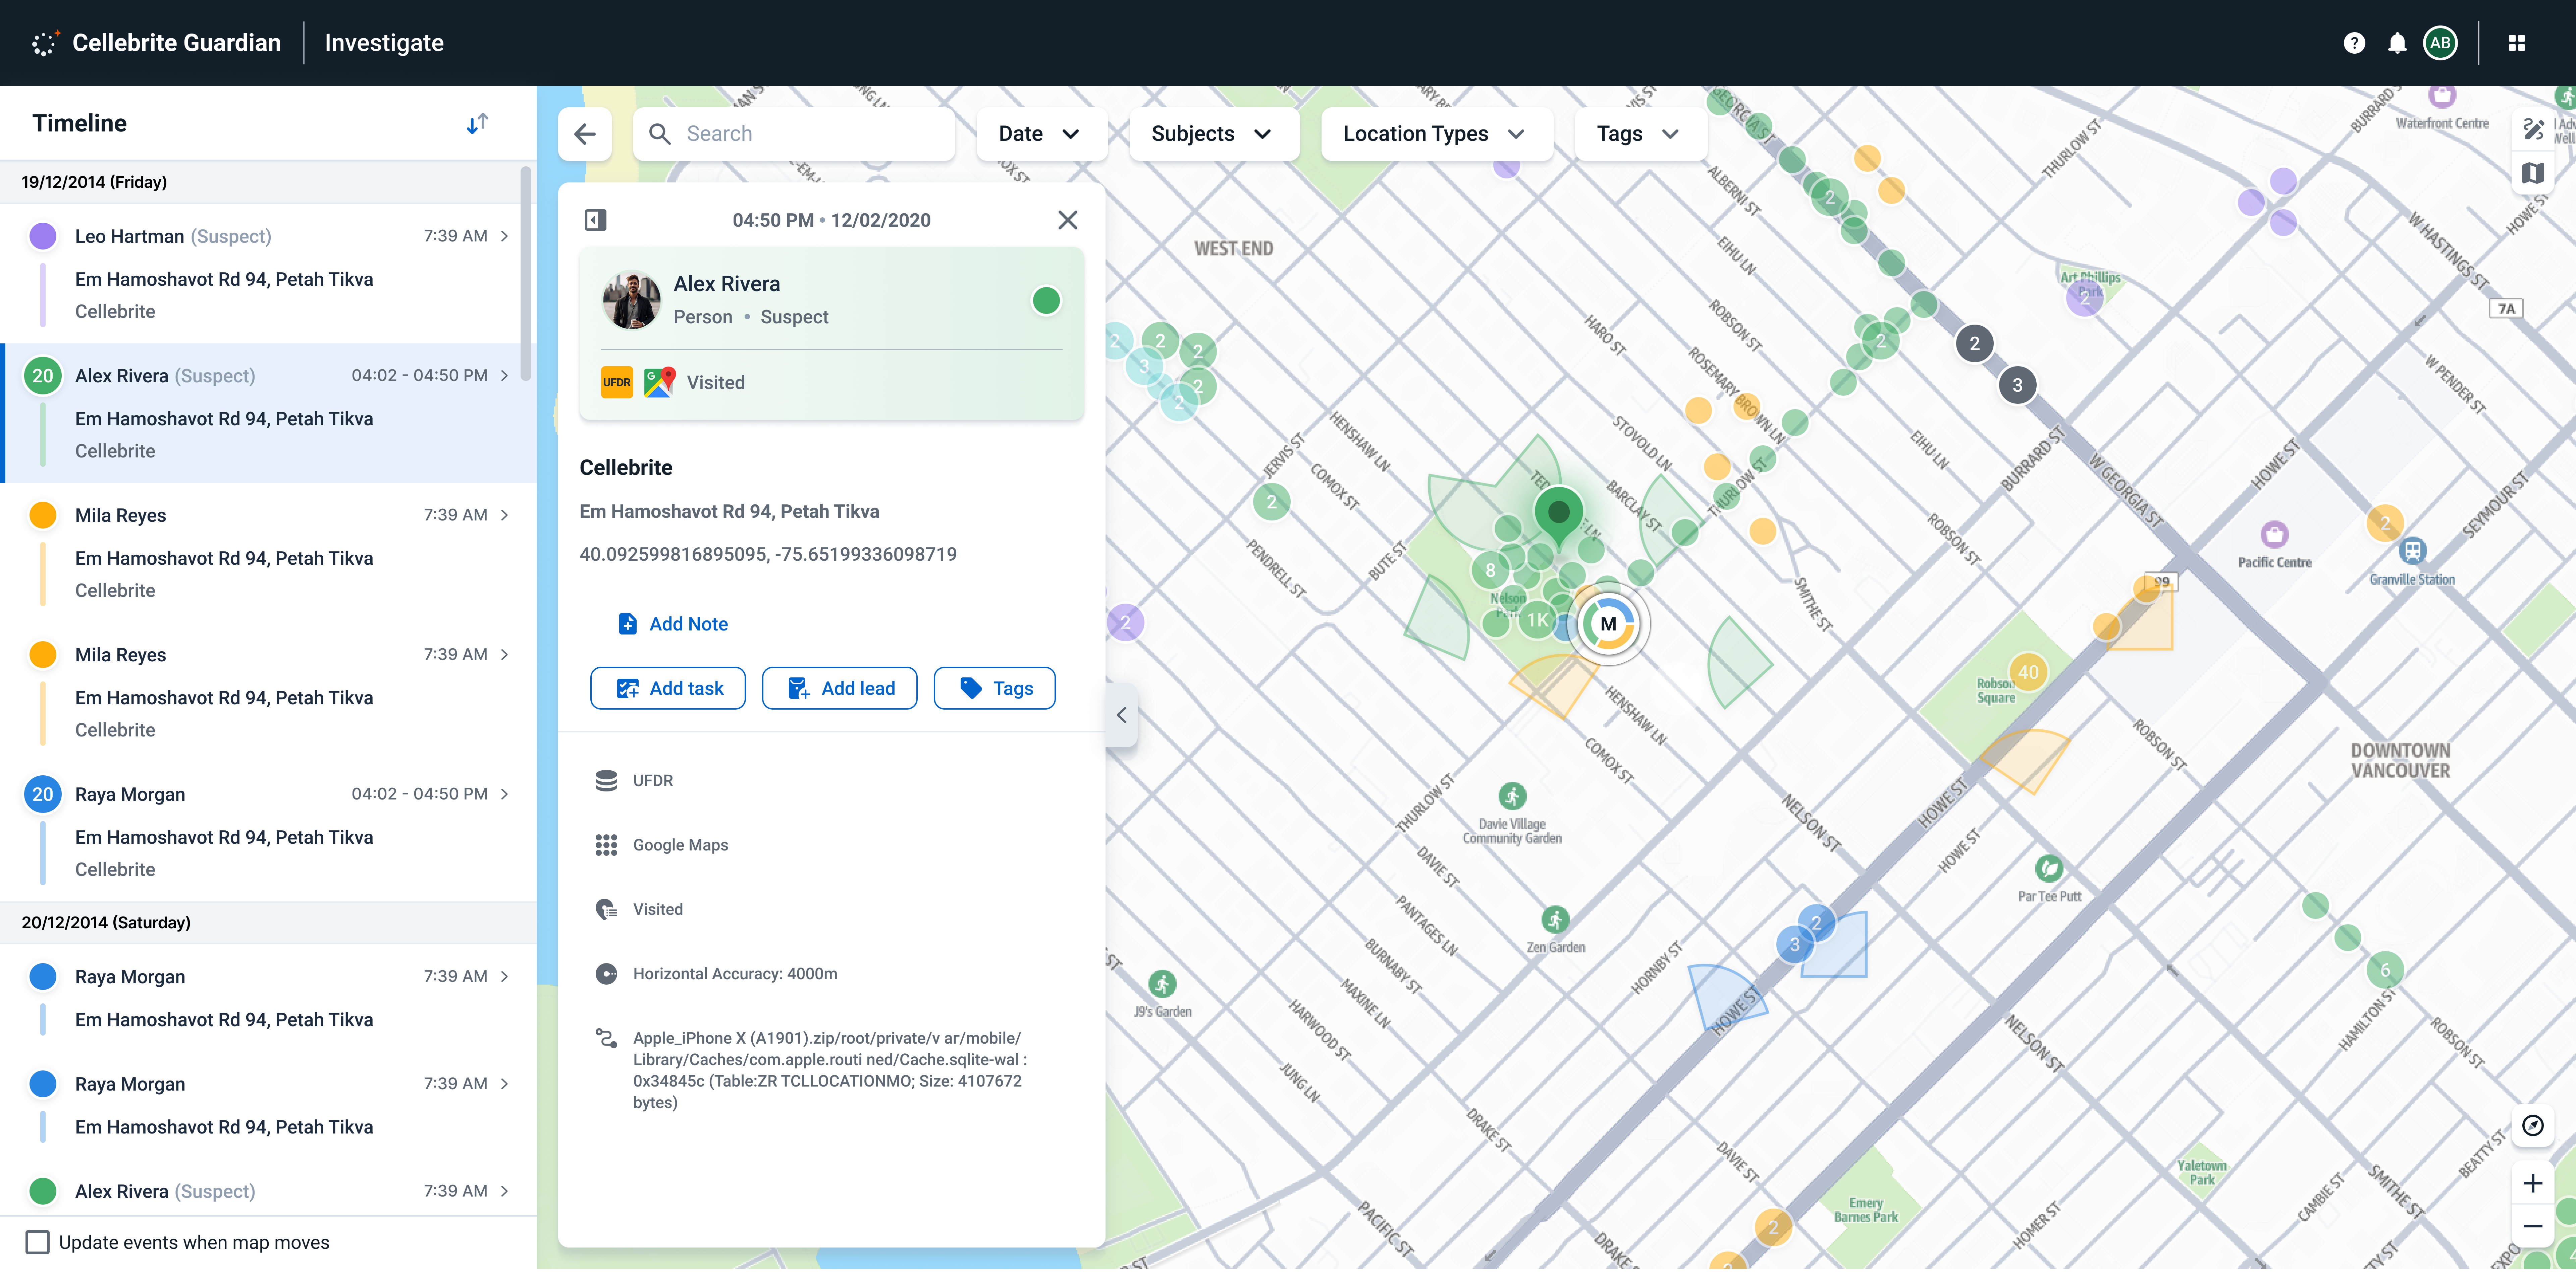
Task: Click the green 20 badge for Alex Rivera
Action: pyautogui.click(x=43, y=376)
